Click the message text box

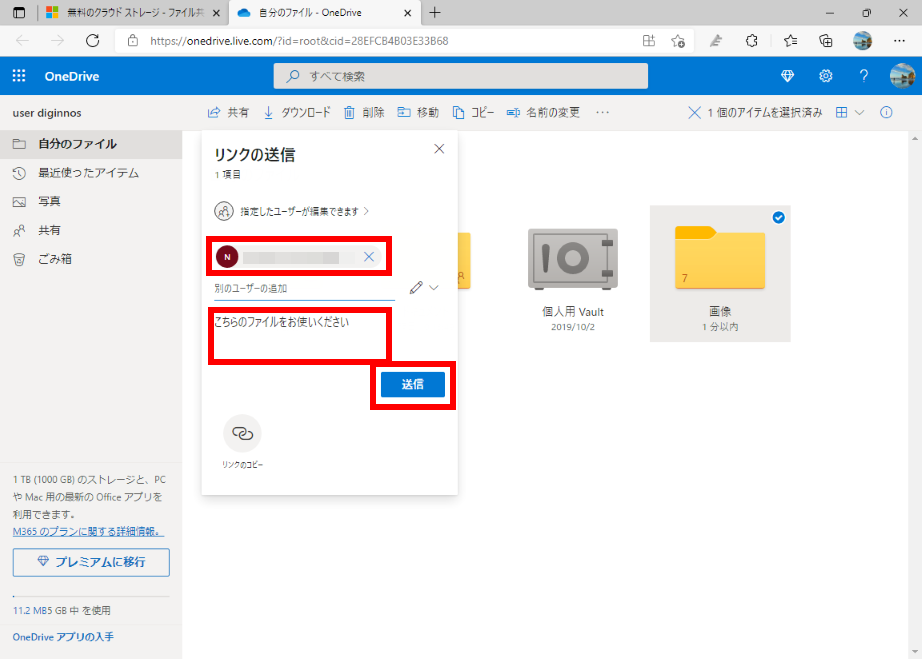pos(299,335)
